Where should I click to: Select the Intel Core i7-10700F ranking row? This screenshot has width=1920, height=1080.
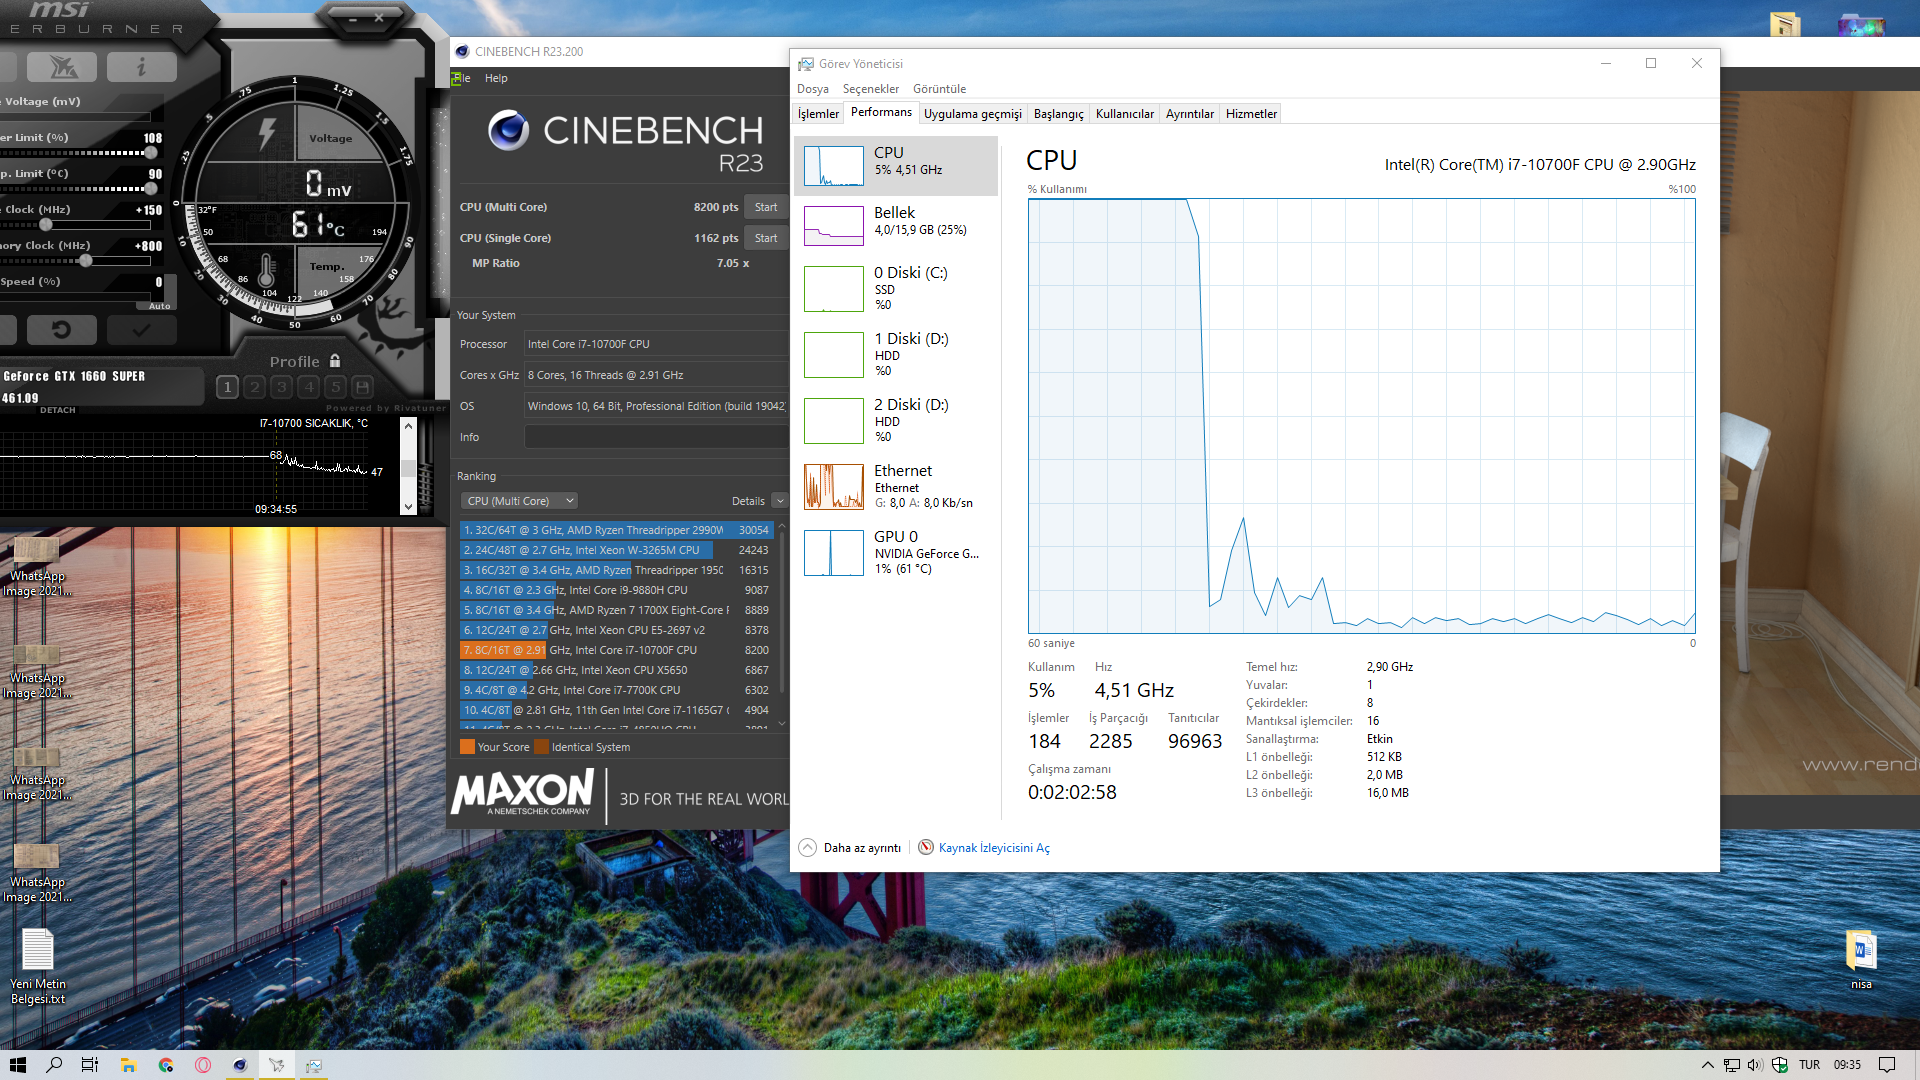[x=616, y=650]
